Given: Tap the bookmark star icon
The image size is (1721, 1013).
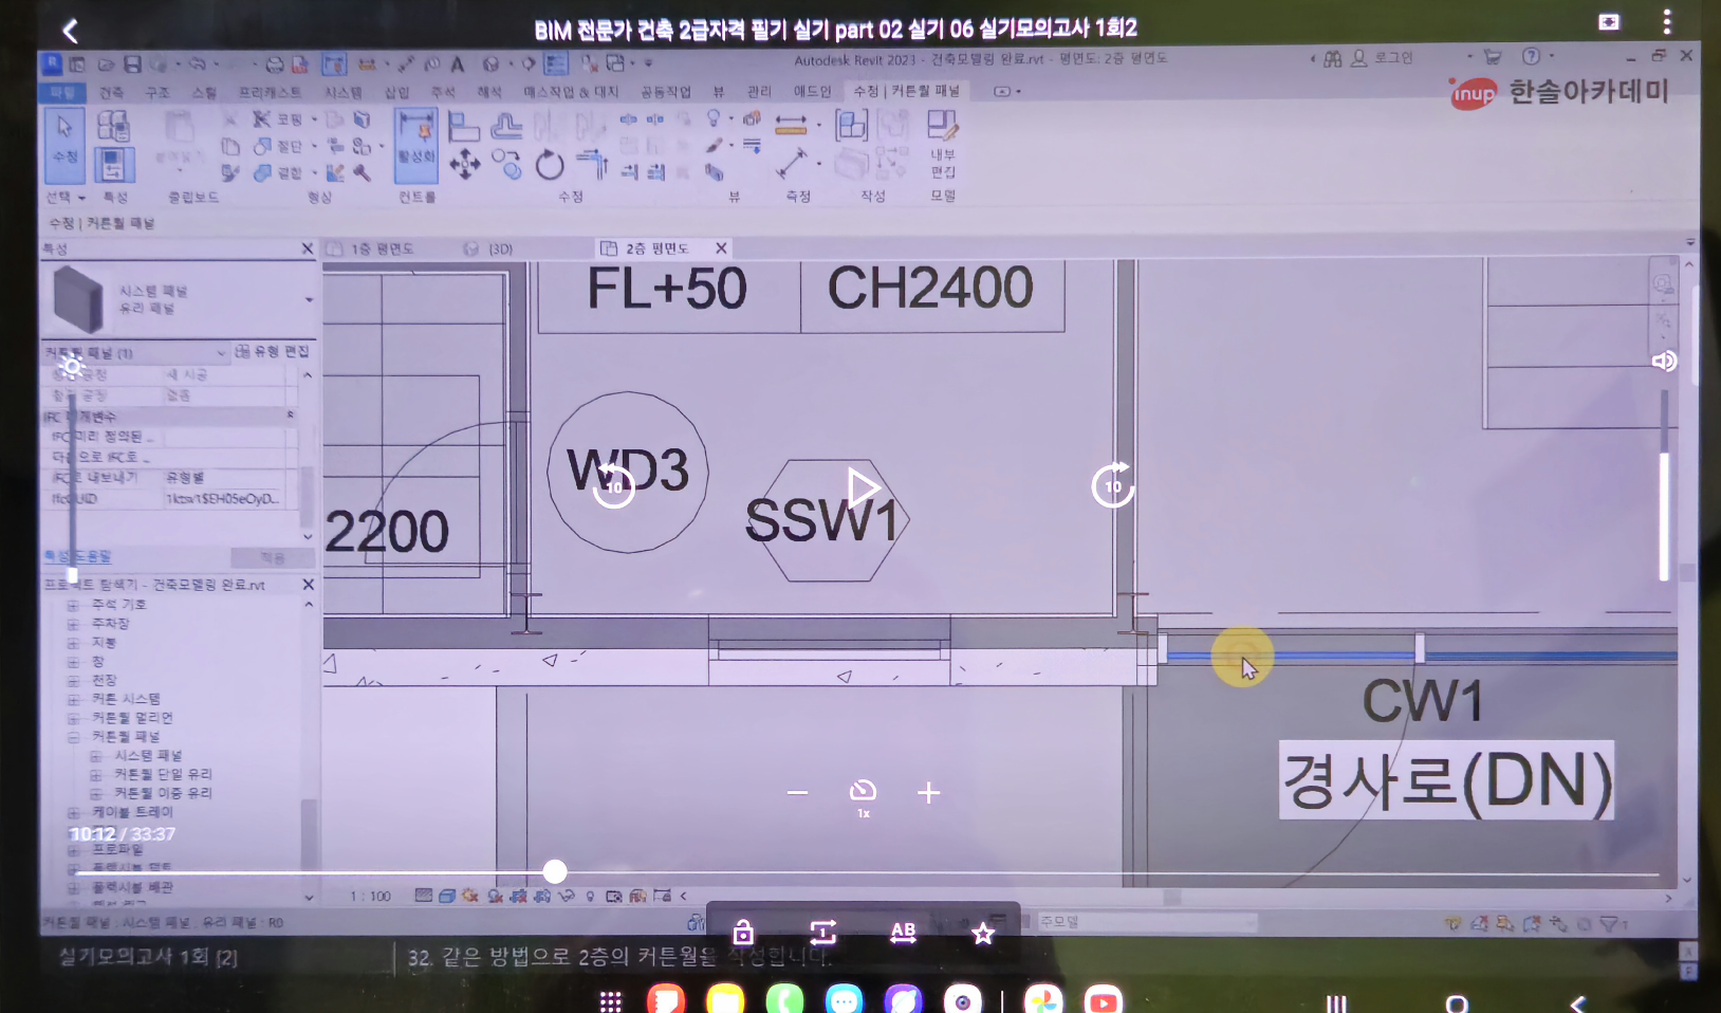Looking at the screenshot, I should click(983, 933).
